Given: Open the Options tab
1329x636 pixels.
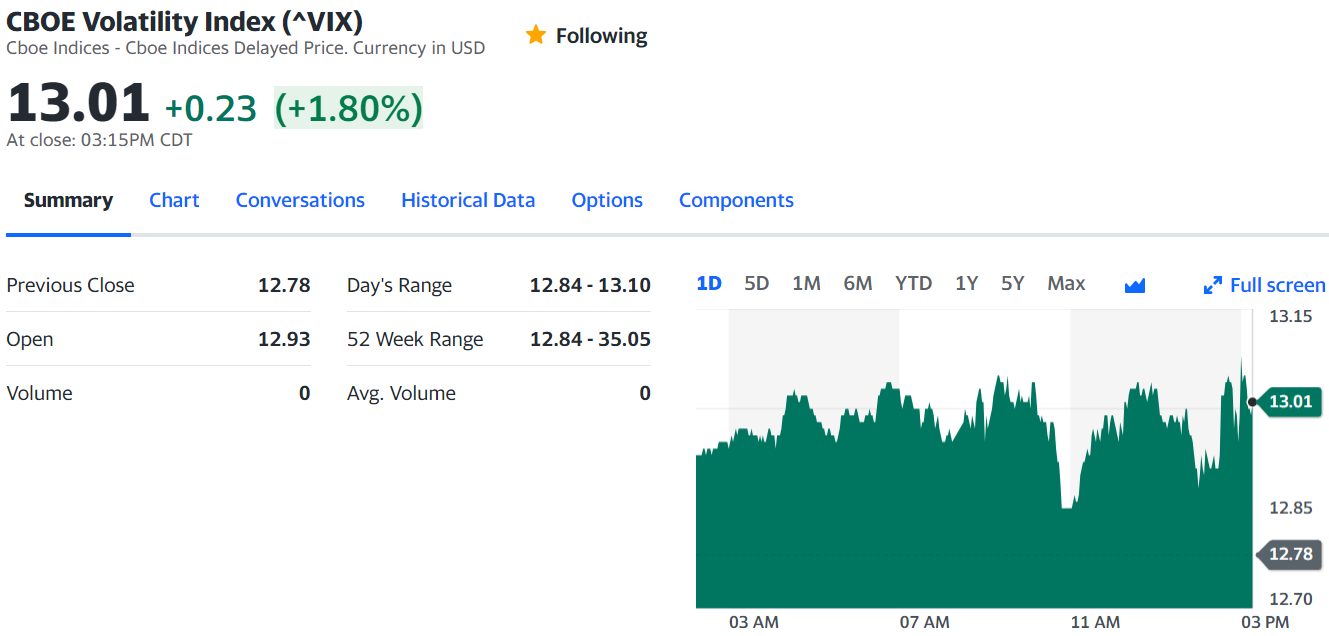Looking at the screenshot, I should pyautogui.click(x=607, y=200).
